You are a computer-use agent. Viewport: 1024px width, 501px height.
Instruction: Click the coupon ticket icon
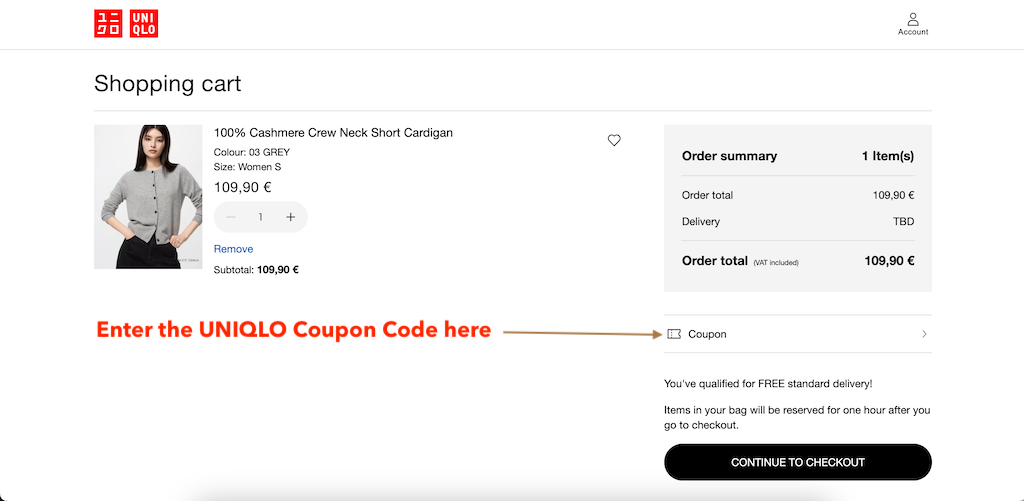pos(674,334)
